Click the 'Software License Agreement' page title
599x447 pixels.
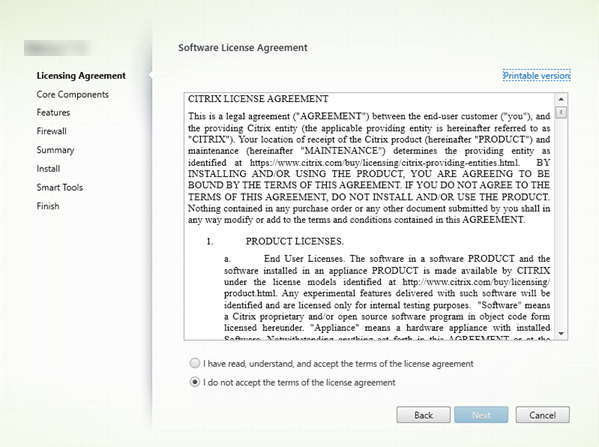[x=243, y=48]
